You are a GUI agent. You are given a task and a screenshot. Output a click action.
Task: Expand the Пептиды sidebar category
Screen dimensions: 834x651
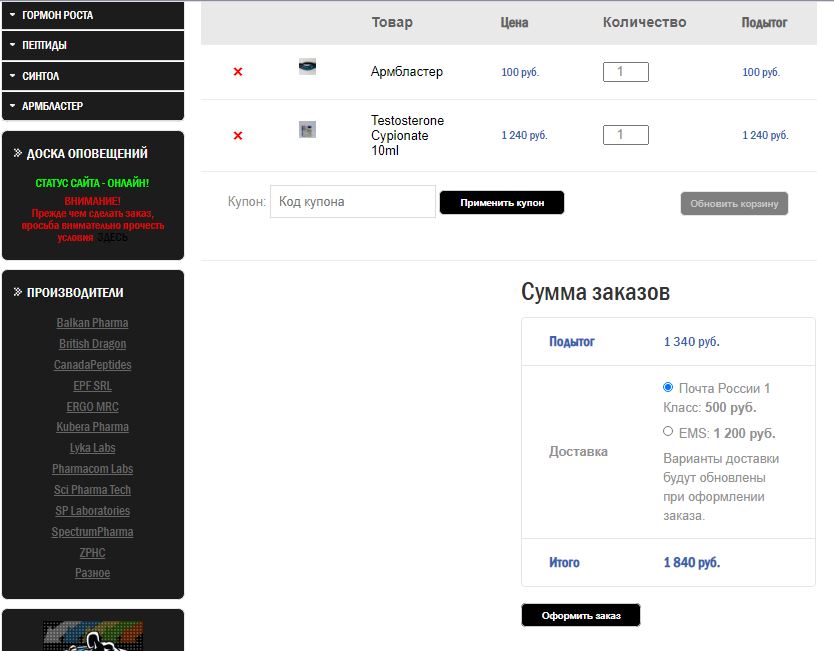tap(93, 45)
